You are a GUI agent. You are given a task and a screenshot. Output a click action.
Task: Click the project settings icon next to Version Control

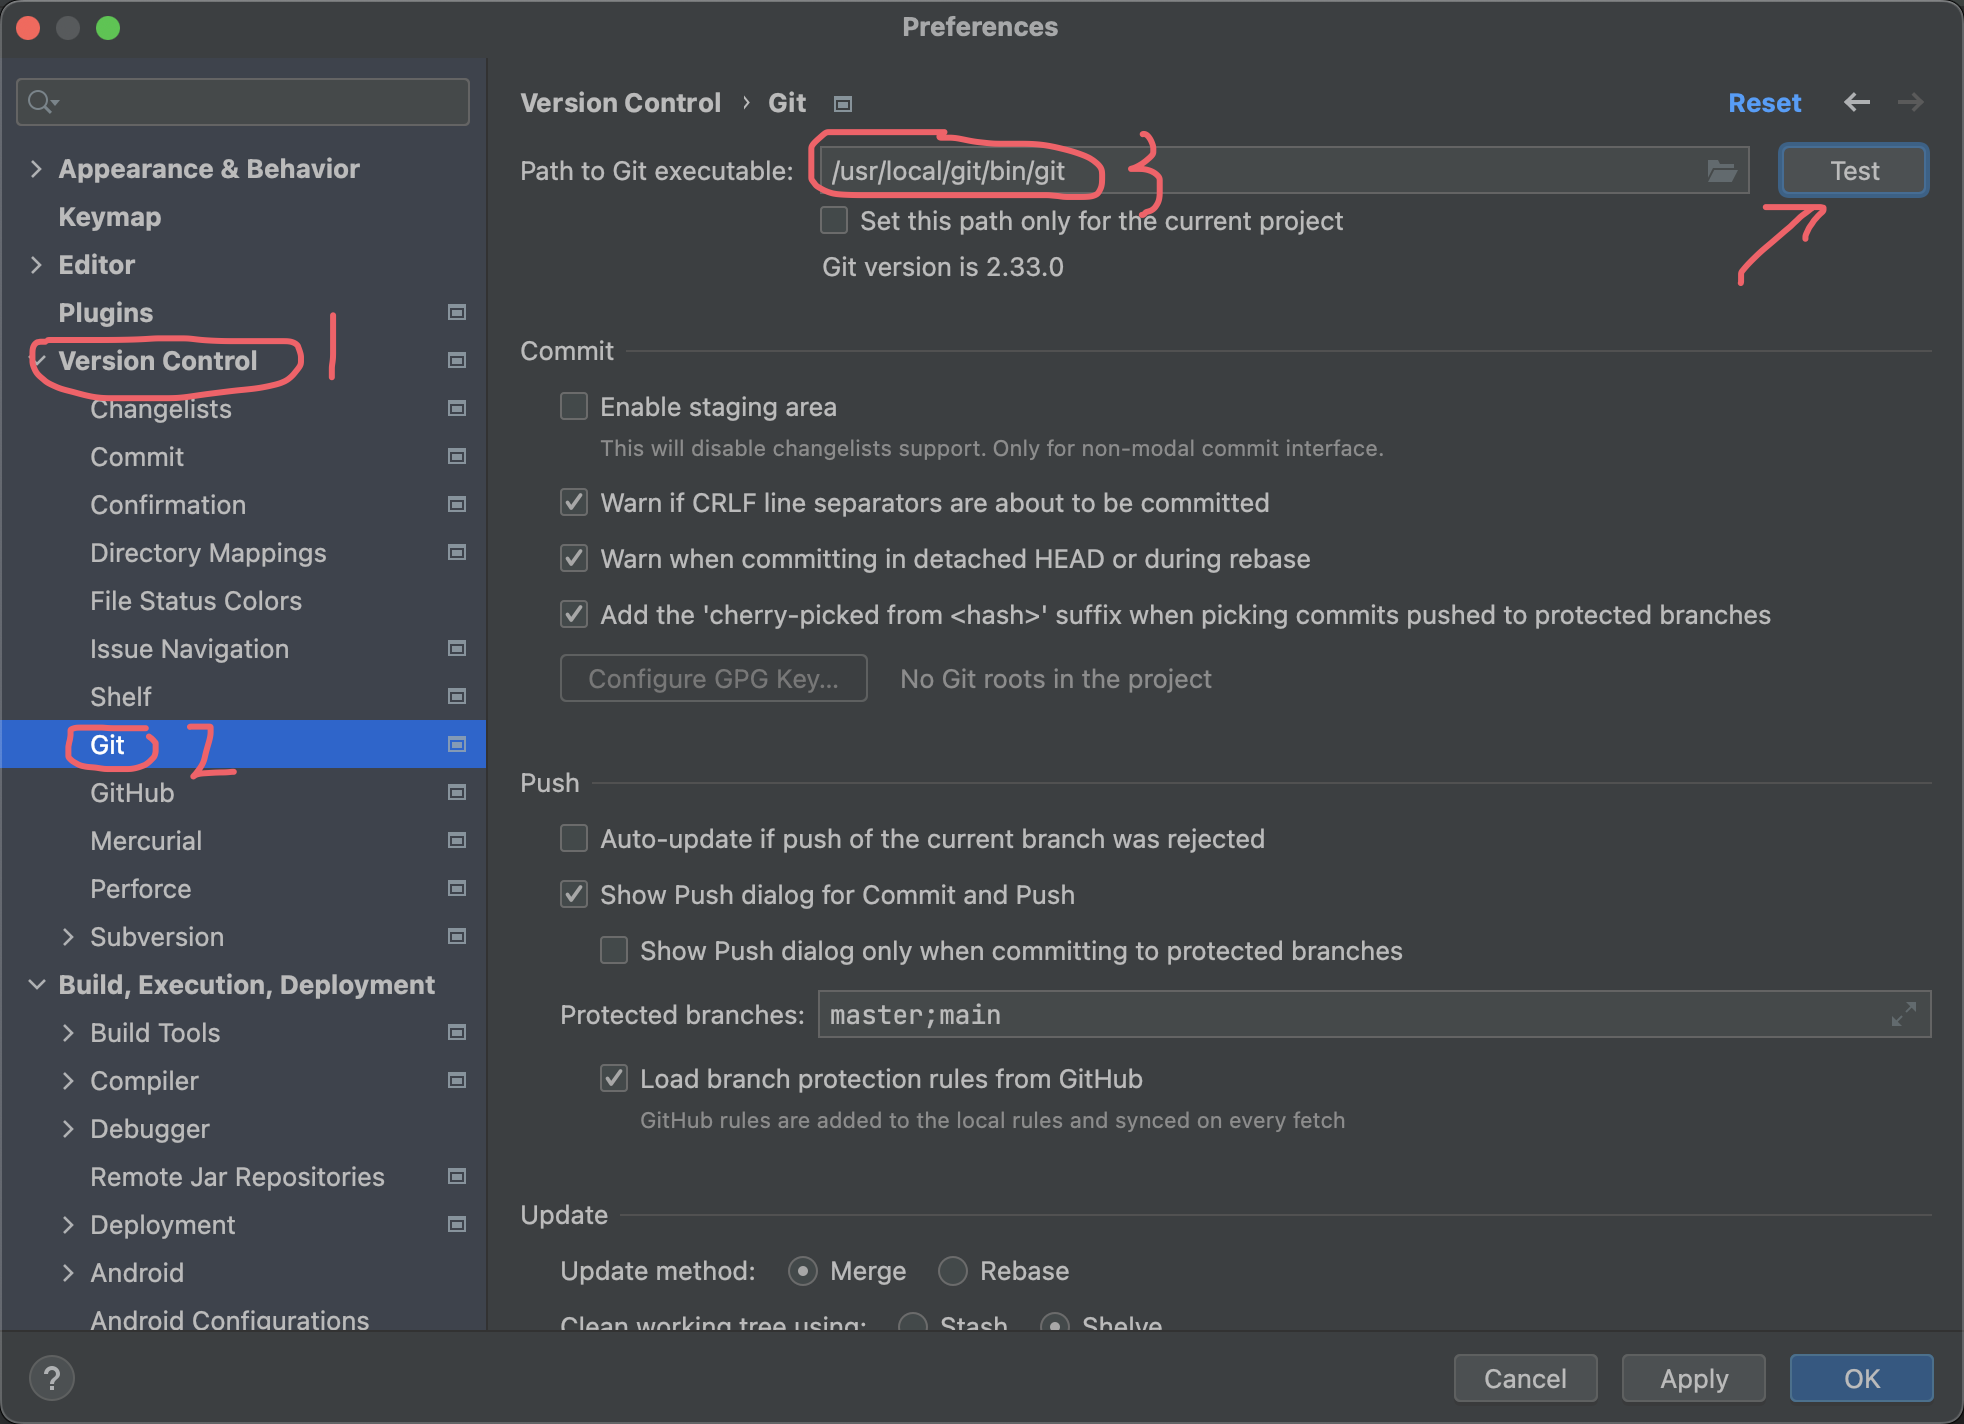[x=457, y=360]
